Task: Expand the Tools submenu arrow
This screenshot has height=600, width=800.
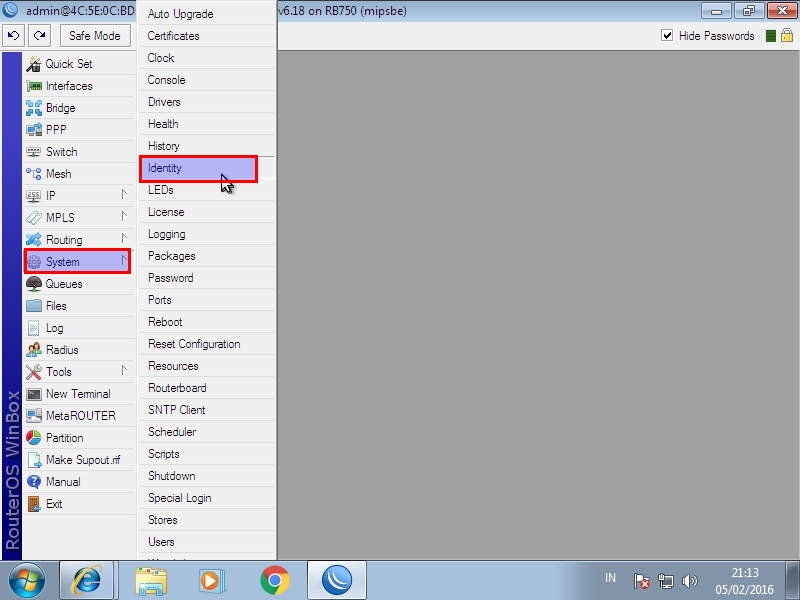Action: click(124, 371)
